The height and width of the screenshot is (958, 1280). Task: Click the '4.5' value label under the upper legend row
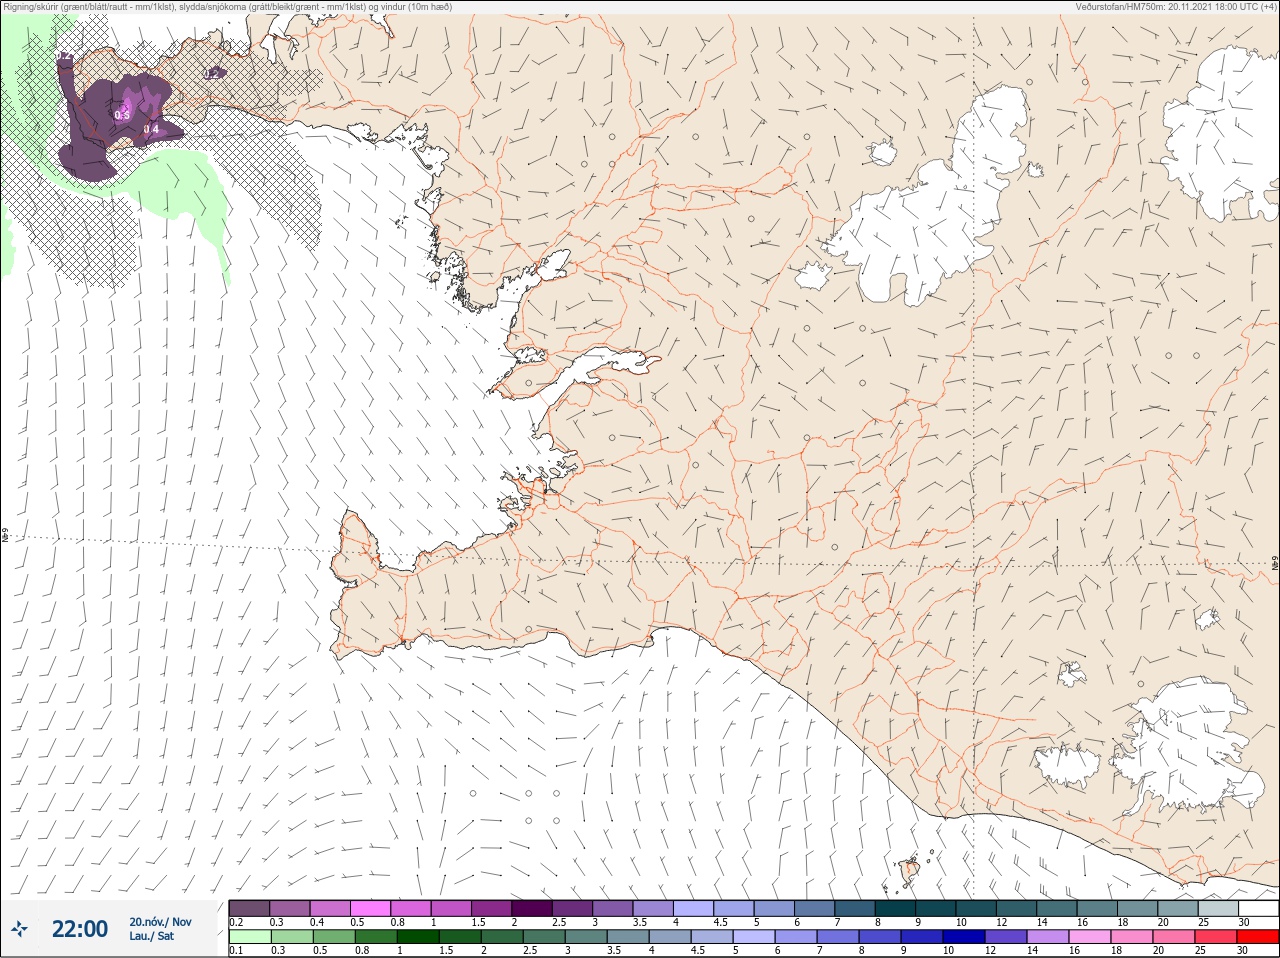720,922
